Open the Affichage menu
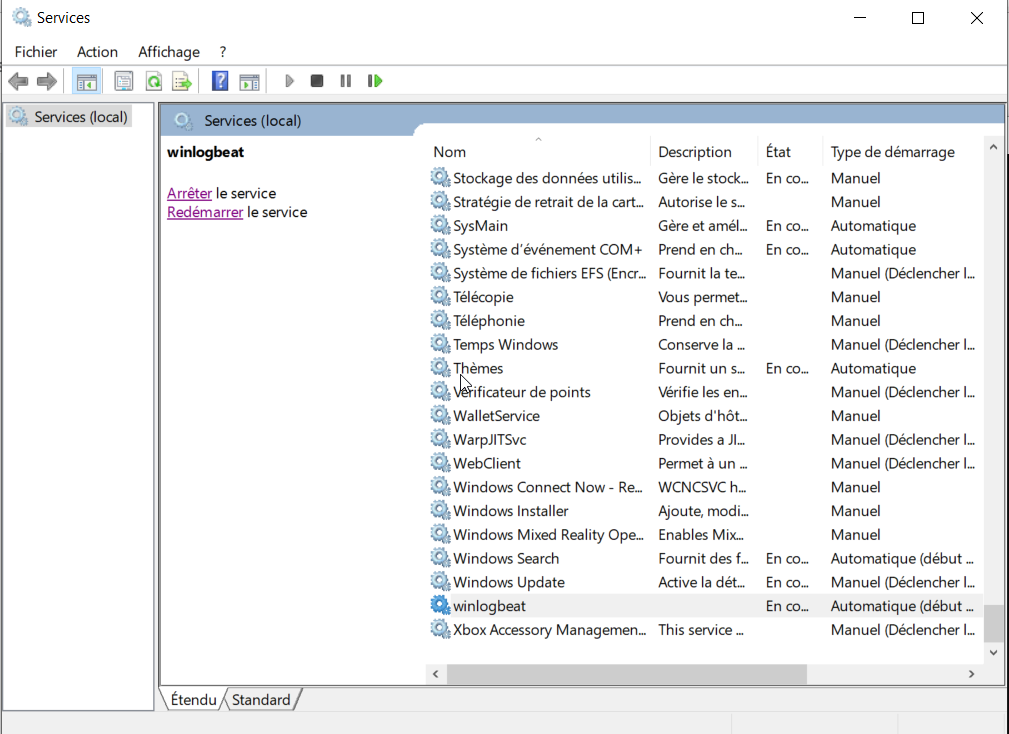The width and height of the screenshot is (1009, 734). pyautogui.click(x=169, y=52)
